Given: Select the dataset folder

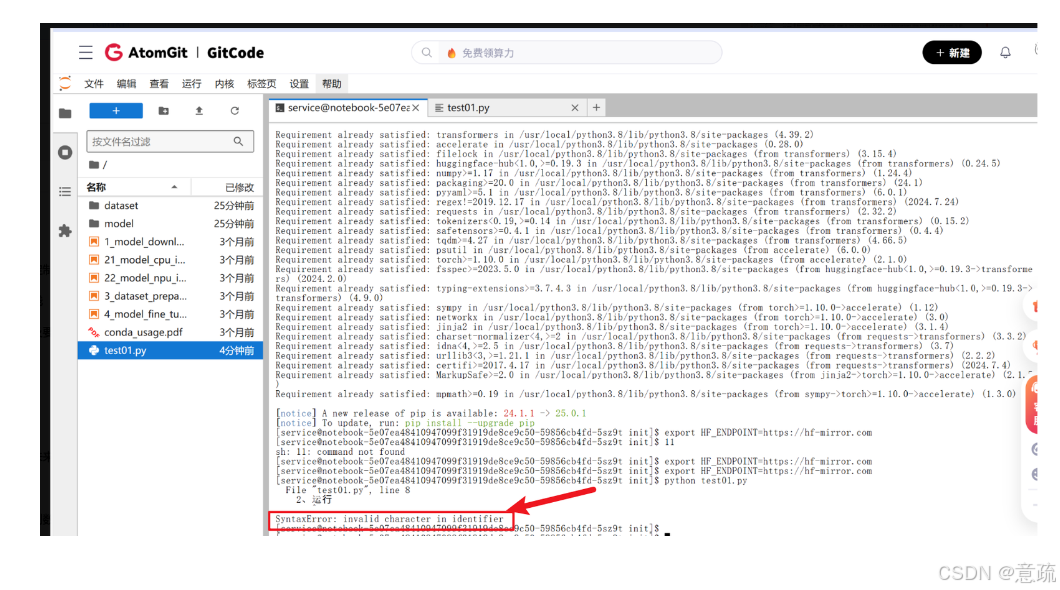Looking at the screenshot, I should [170, 205].
